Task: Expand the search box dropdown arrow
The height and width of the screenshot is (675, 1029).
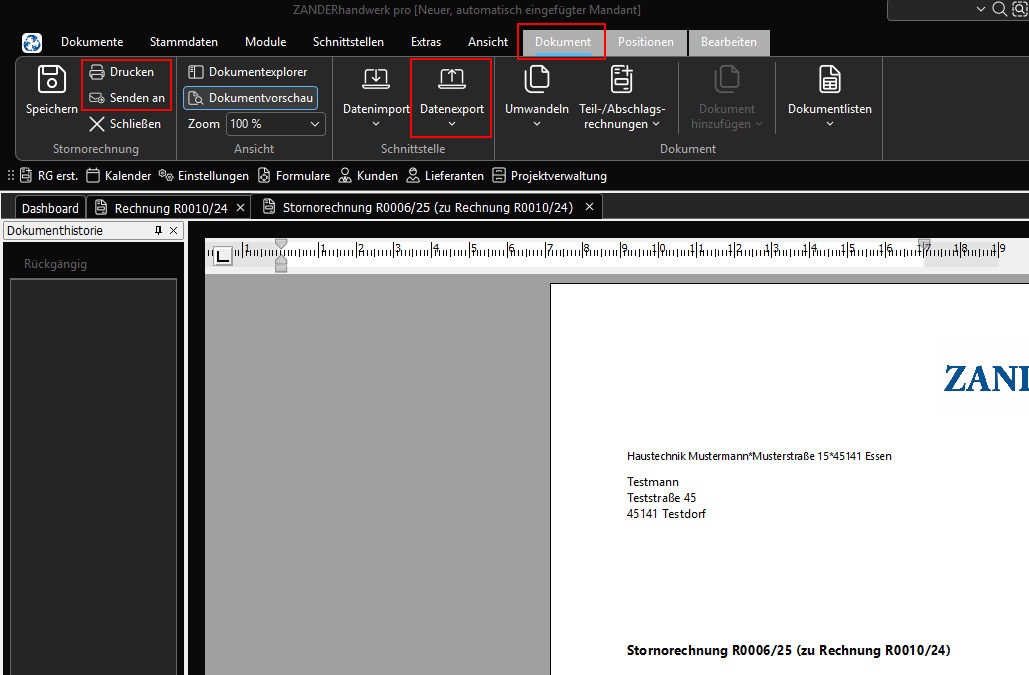Action: point(981,9)
